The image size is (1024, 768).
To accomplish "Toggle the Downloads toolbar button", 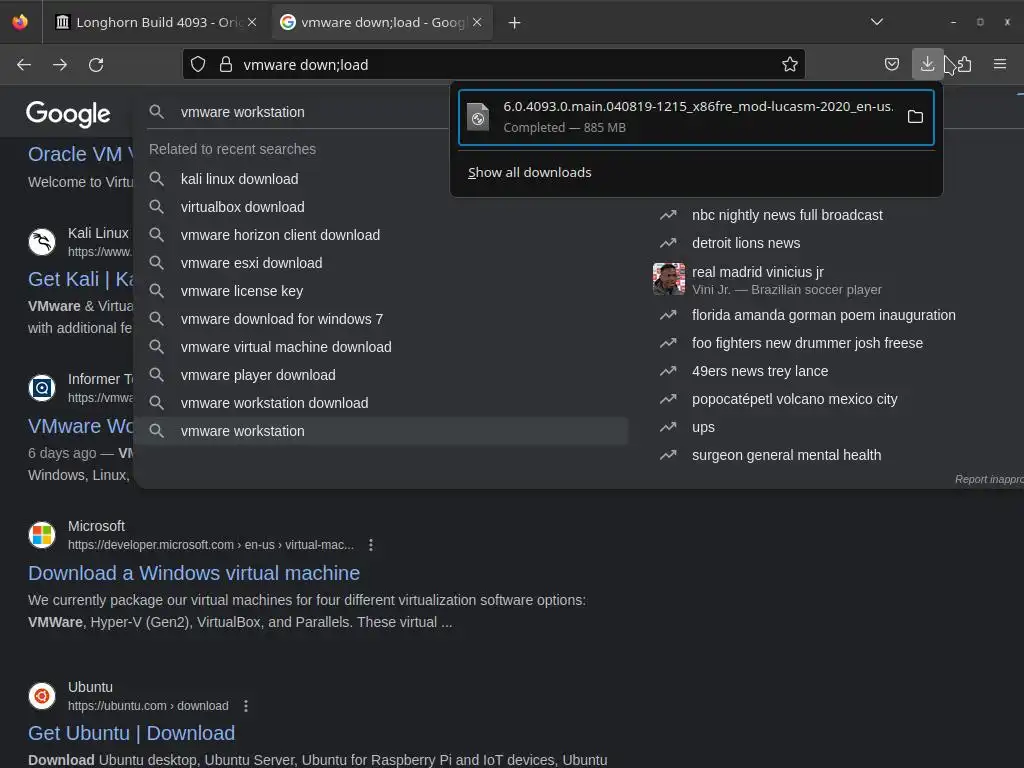I will pos(927,64).
